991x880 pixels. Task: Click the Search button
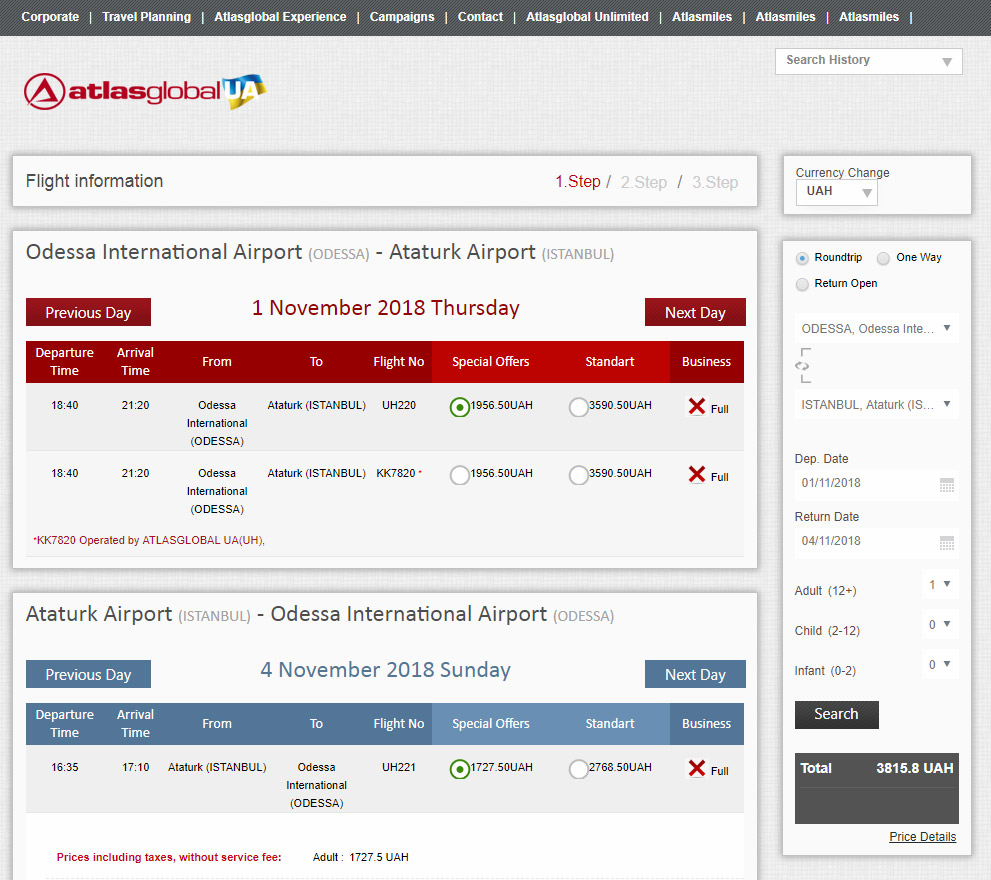pos(837,715)
